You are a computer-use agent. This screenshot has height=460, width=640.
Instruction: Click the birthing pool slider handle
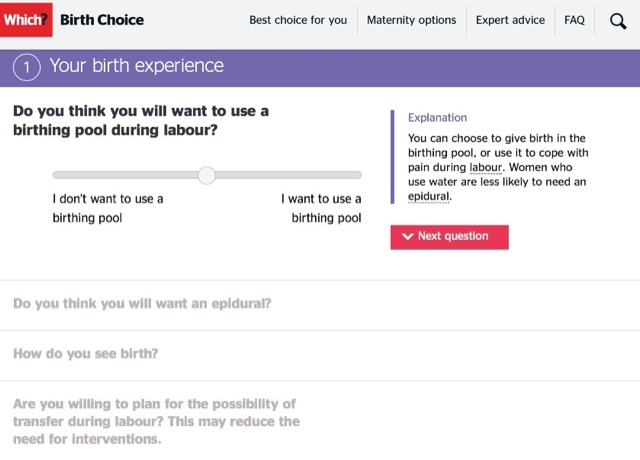coord(207,175)
